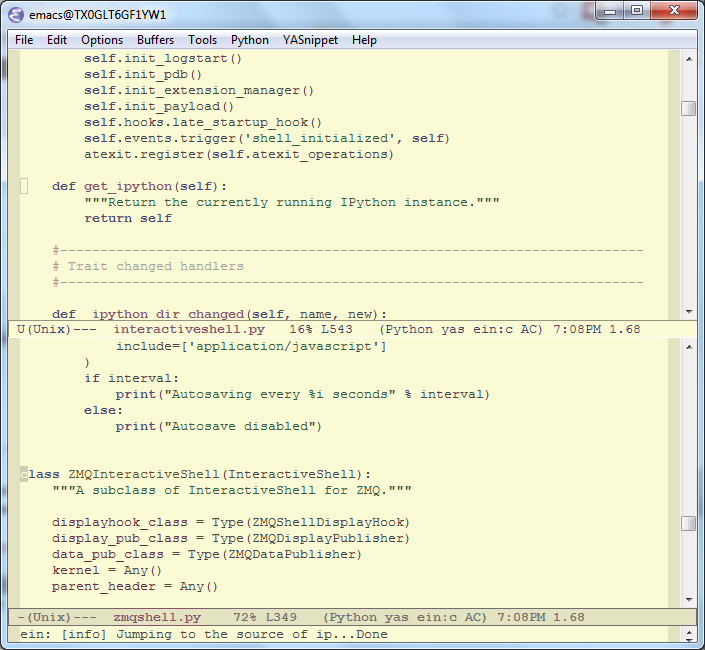The width and height of the screenshot is (705, 650).
Task: Click 'class ZMQInteractiveShell(InteractiveShell):' line
Action: tap(196, 475)
